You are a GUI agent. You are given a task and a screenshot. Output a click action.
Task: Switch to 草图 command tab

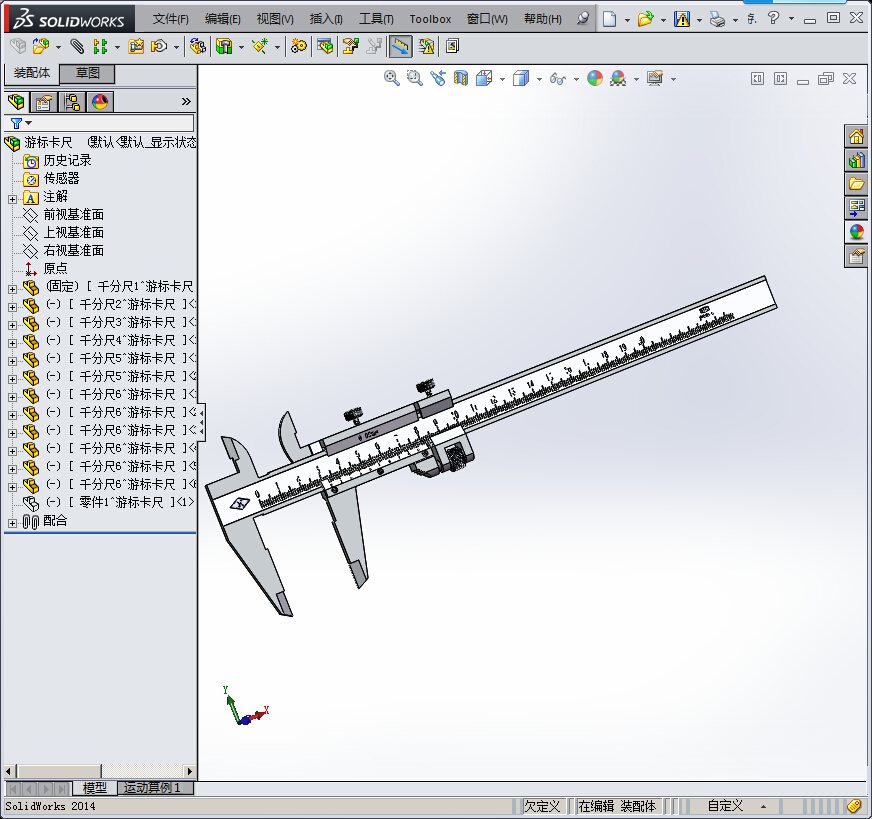pyautogui.click(x=87, y=73)
